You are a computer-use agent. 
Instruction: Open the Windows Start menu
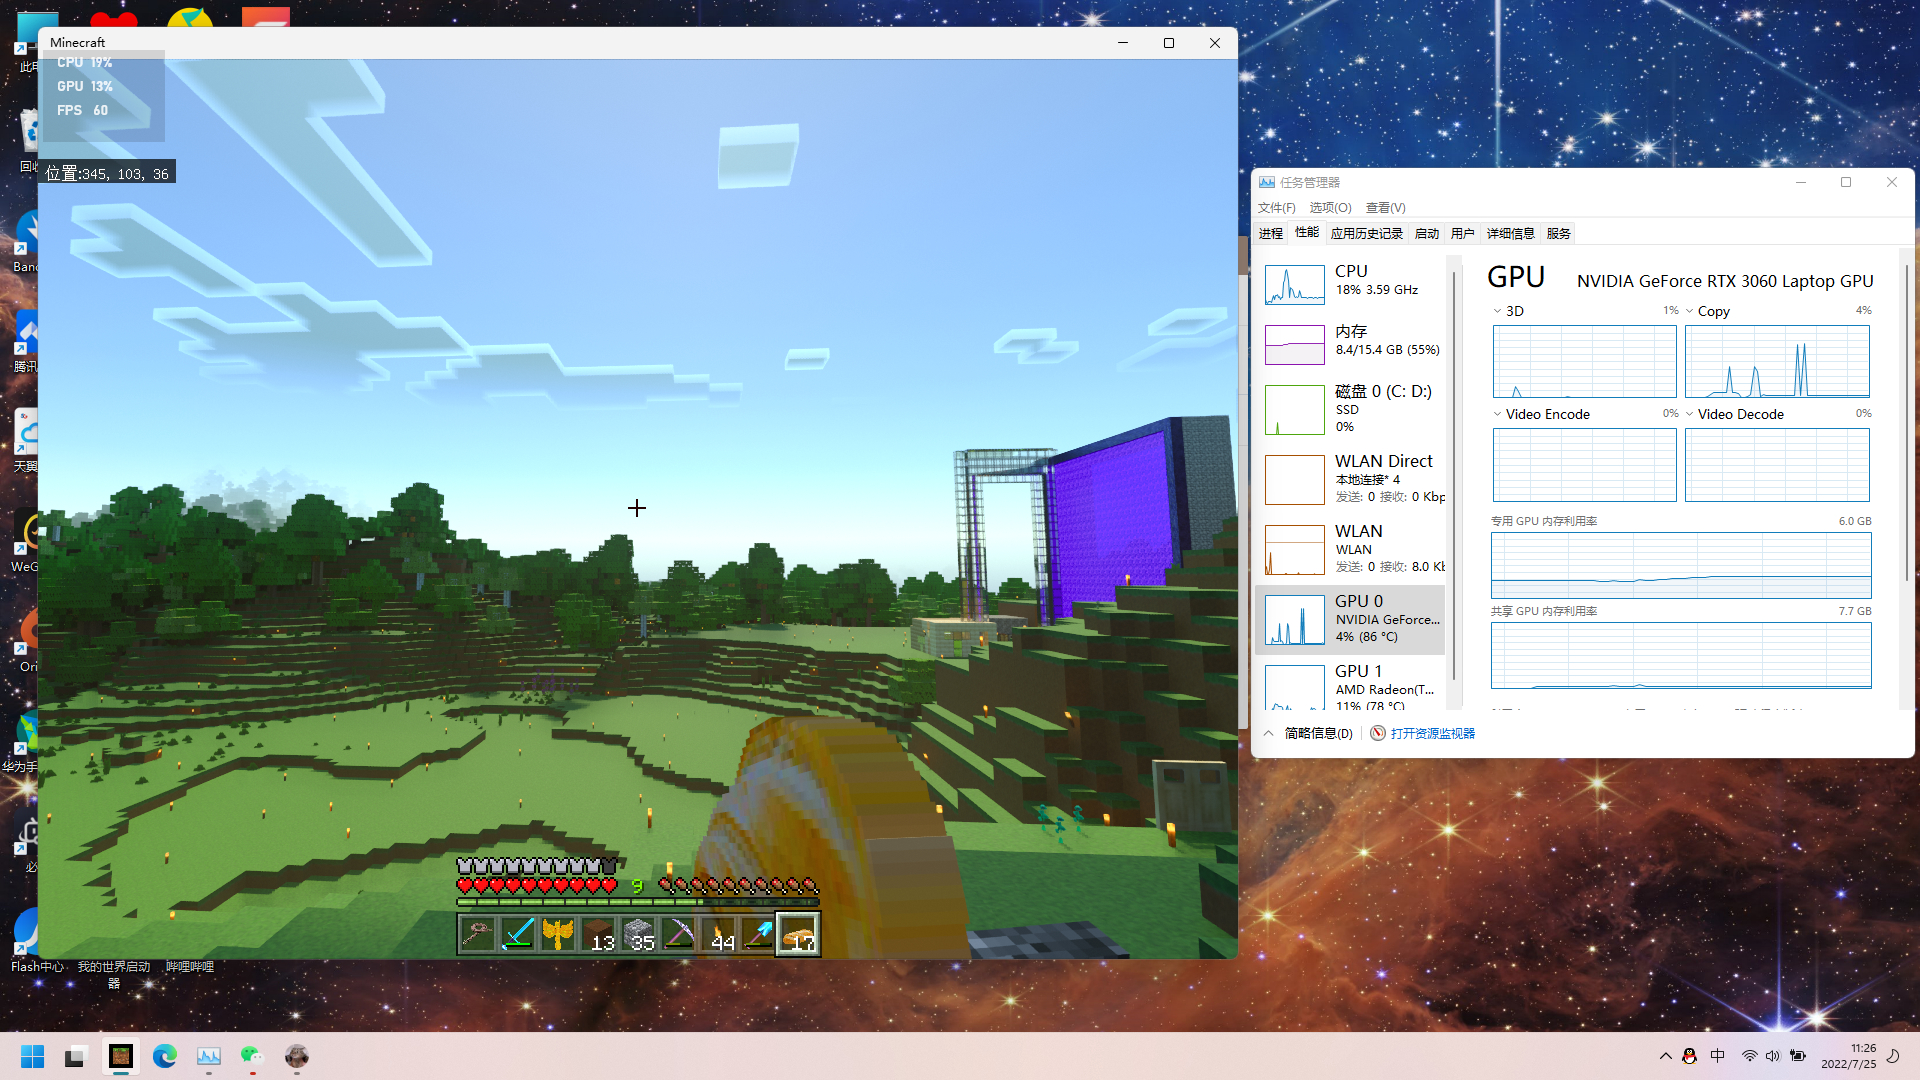(x=32, y=1056)
